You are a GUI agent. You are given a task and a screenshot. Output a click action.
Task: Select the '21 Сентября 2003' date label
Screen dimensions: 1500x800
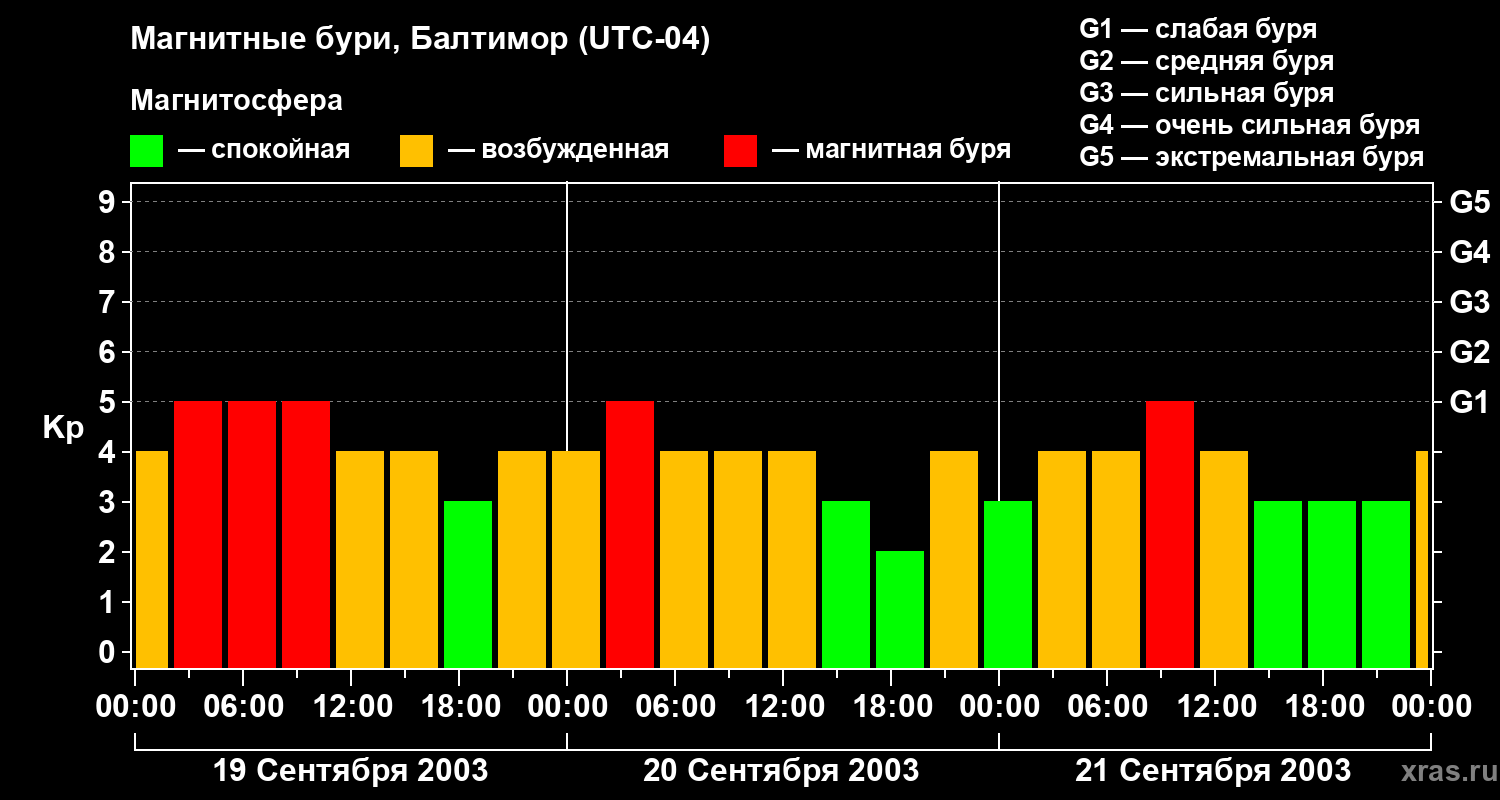click(1212, 771)
